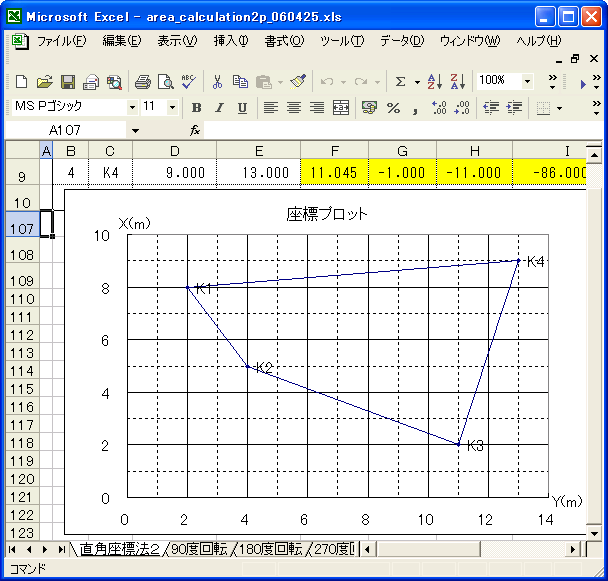Image resolution: width=608 pixels, height=581 pixels.
Task: Open the データ(D) menu
Action: tap(402, 41)
